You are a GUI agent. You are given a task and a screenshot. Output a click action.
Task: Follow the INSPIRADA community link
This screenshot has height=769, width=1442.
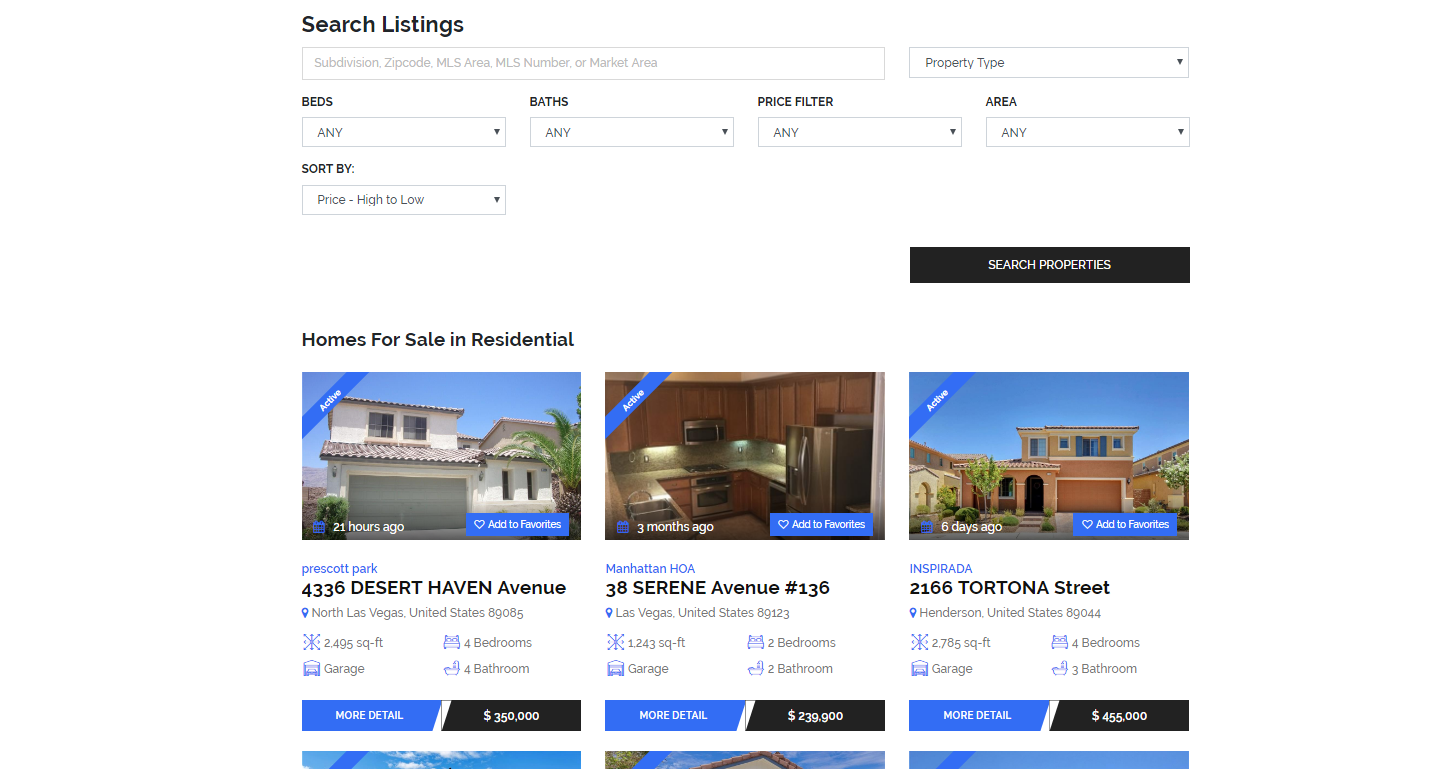tap(940, 569)
